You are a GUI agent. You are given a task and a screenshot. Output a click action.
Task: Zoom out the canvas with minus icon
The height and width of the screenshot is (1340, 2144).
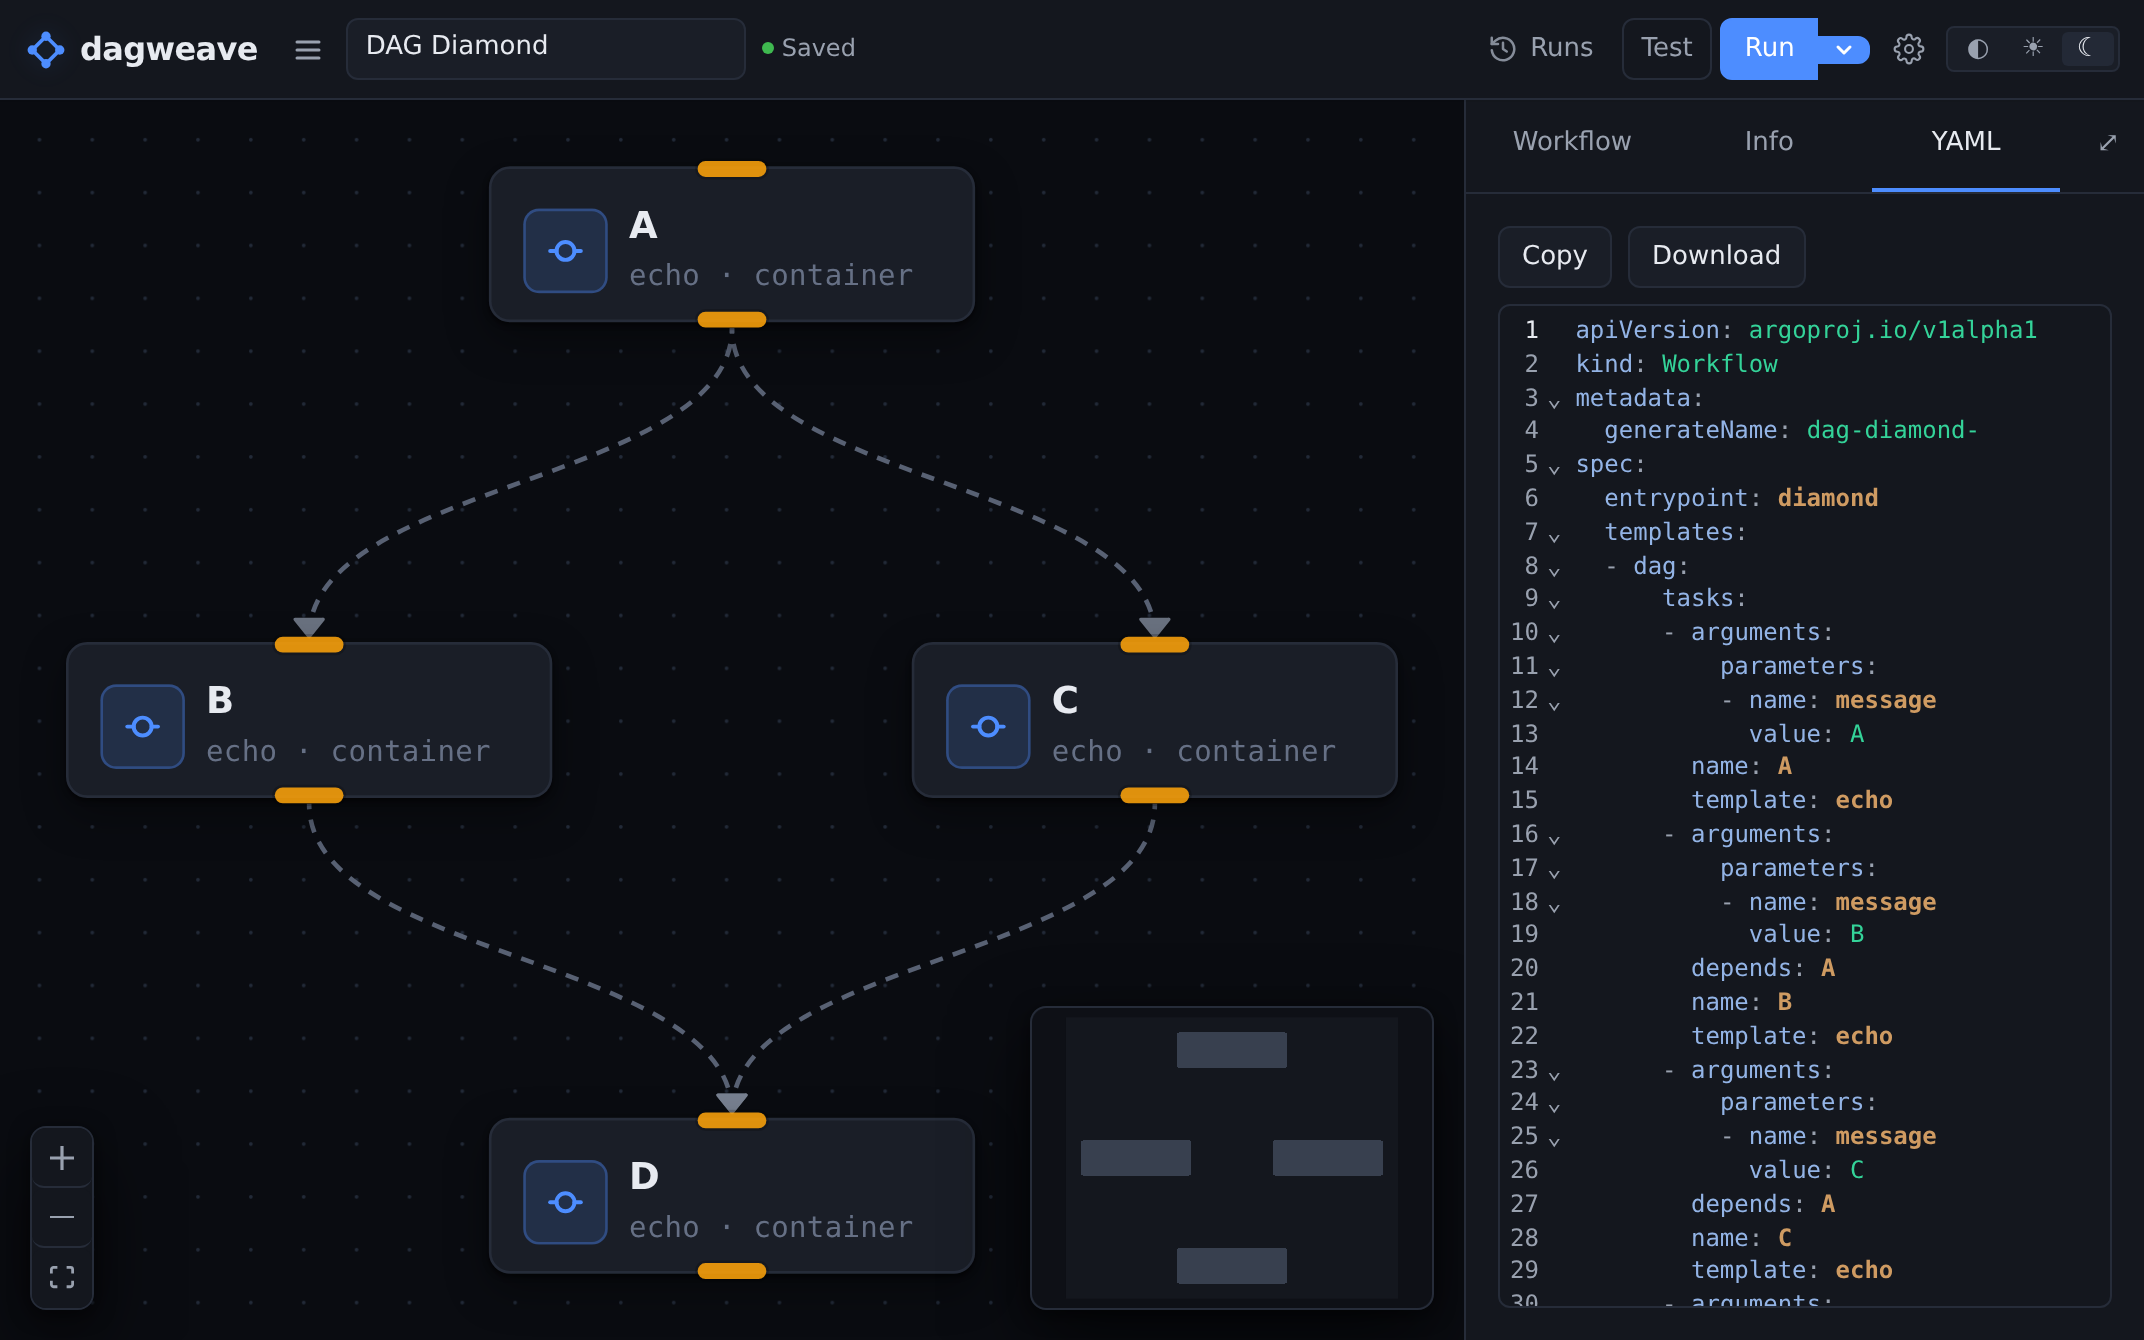click(62, 1217)
